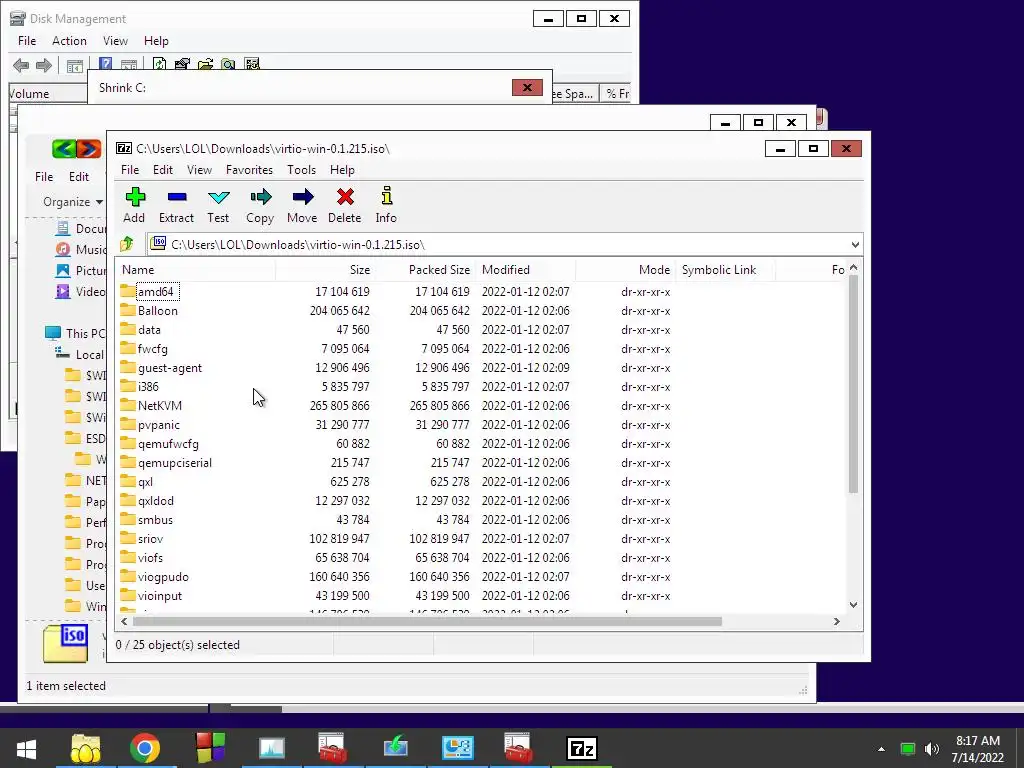Click green back arrow in Explorer window
This screenshot has width=1024, height=768.
pos(64,149)
